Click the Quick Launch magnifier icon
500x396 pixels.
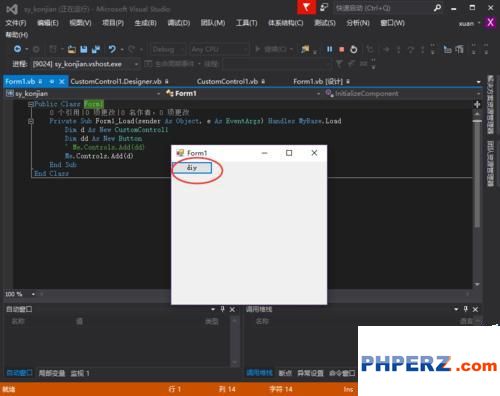coord(437,8)
